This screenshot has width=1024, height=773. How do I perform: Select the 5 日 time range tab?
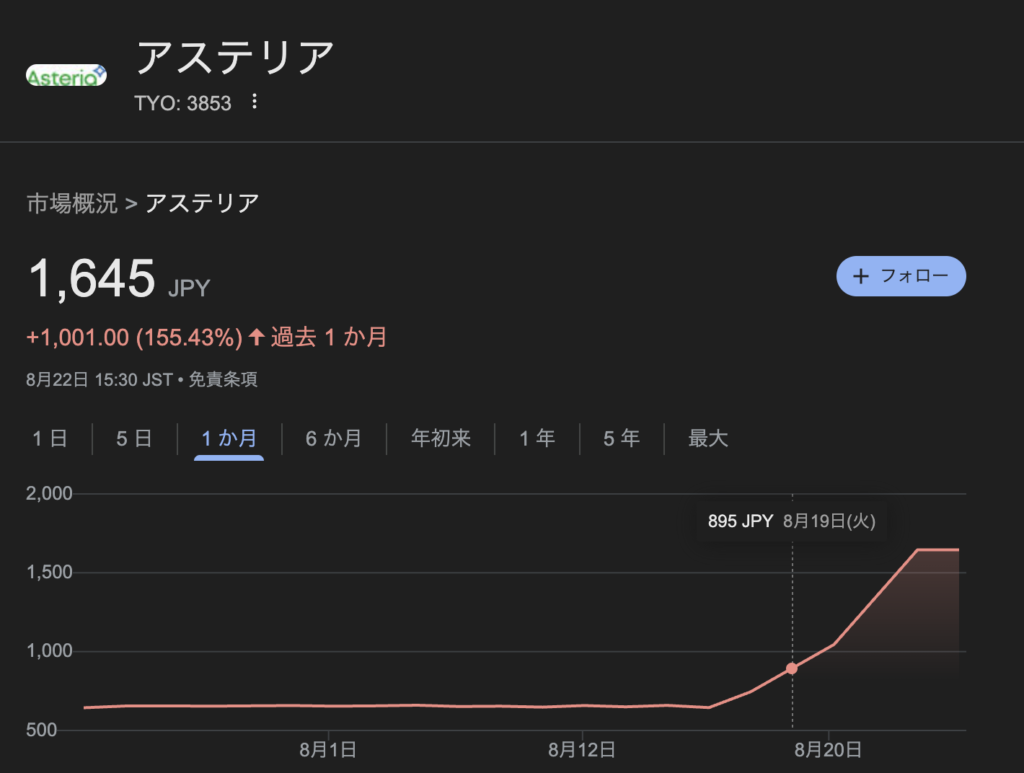(134, 438)
